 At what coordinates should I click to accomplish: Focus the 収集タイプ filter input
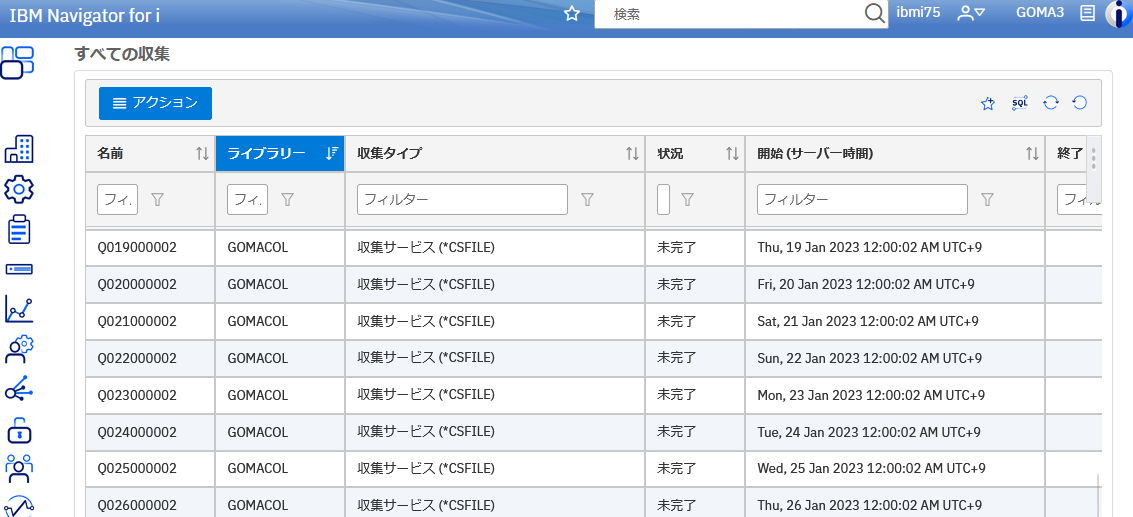click(x=462, y=200)
